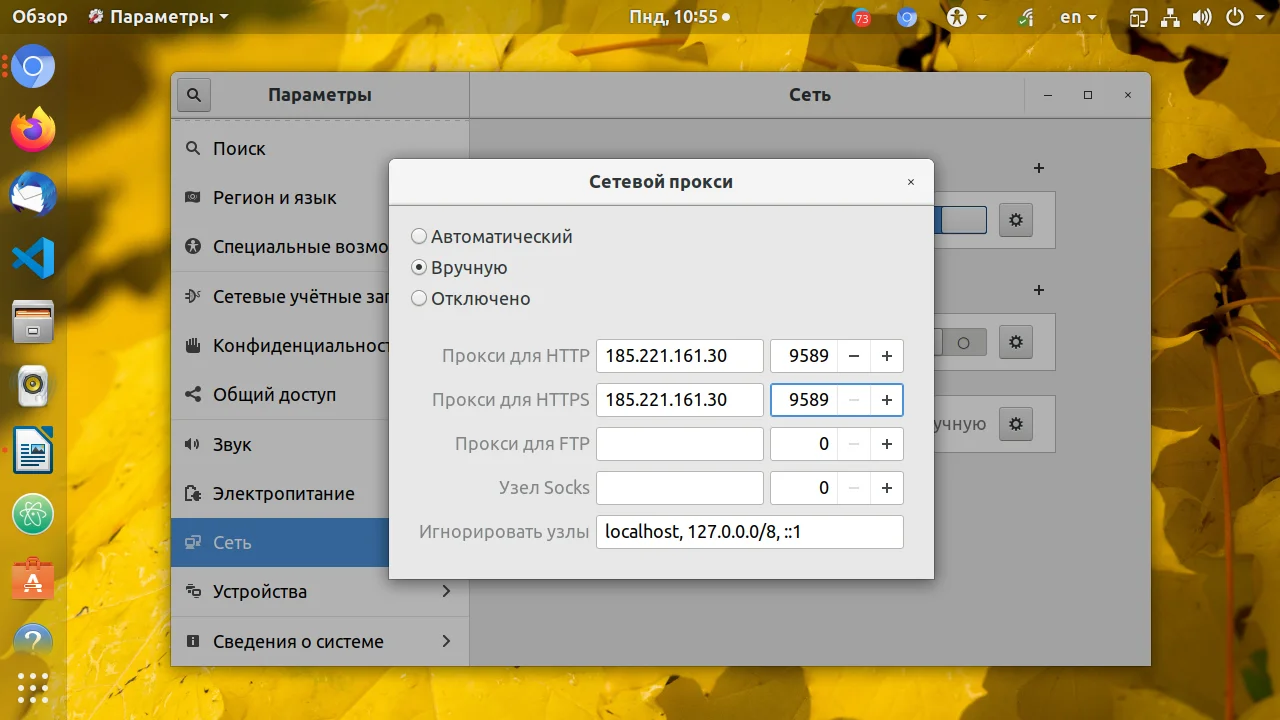
Task: Open Сетевые учётные записи in sidebar
Action: 280,297
